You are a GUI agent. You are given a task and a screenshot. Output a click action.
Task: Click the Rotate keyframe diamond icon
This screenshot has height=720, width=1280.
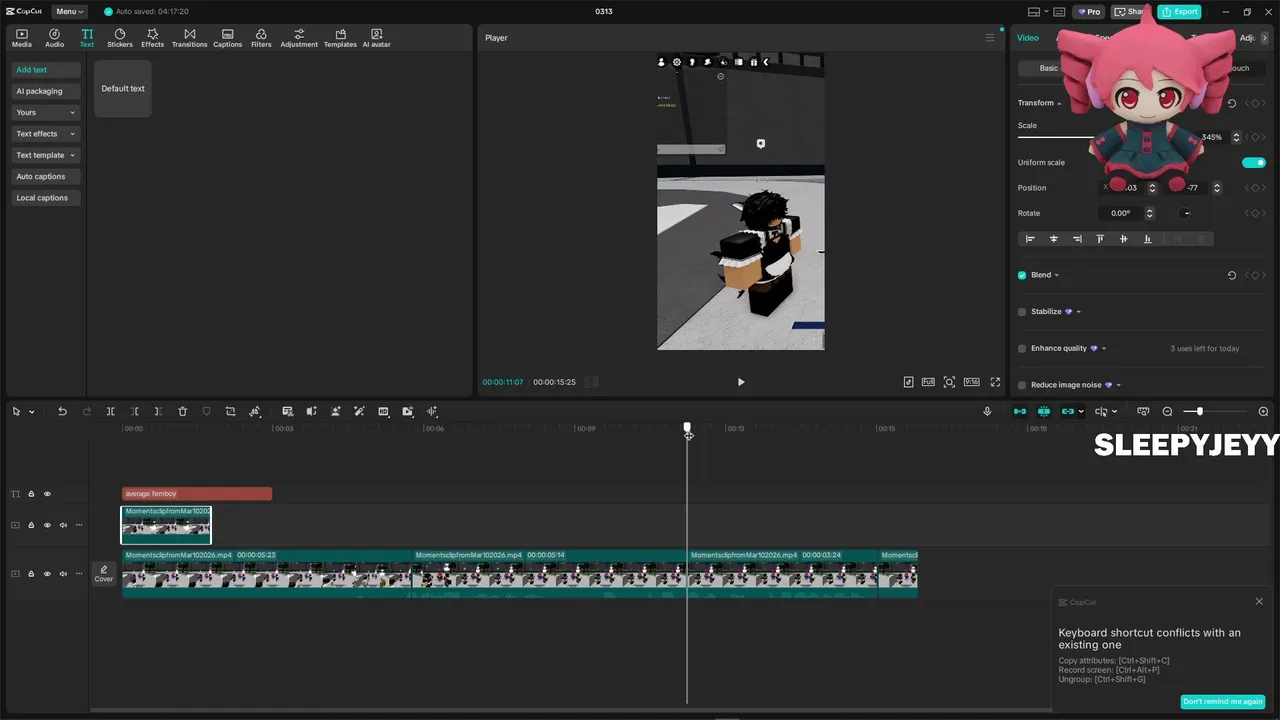[1254, 213]
